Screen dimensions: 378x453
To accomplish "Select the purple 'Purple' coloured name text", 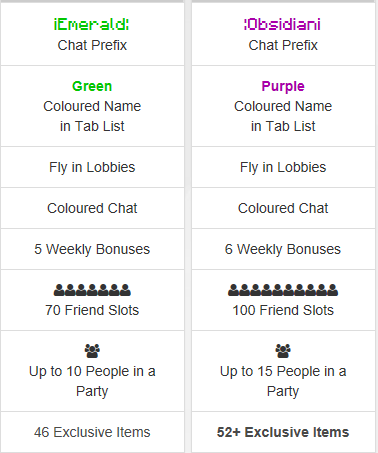I will click(283, 87).
